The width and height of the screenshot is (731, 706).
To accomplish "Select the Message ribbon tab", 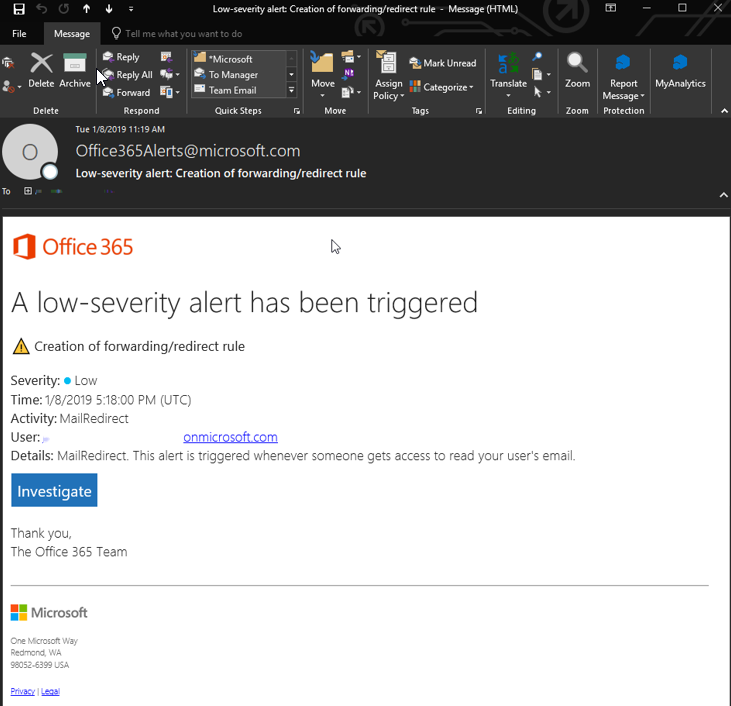I will [x=72, y=34].
